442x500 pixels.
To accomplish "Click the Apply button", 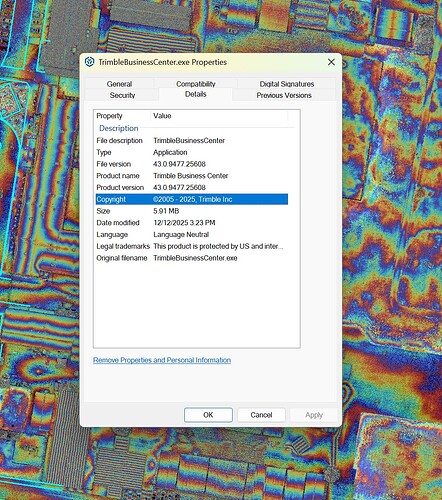I will (314, 415).
